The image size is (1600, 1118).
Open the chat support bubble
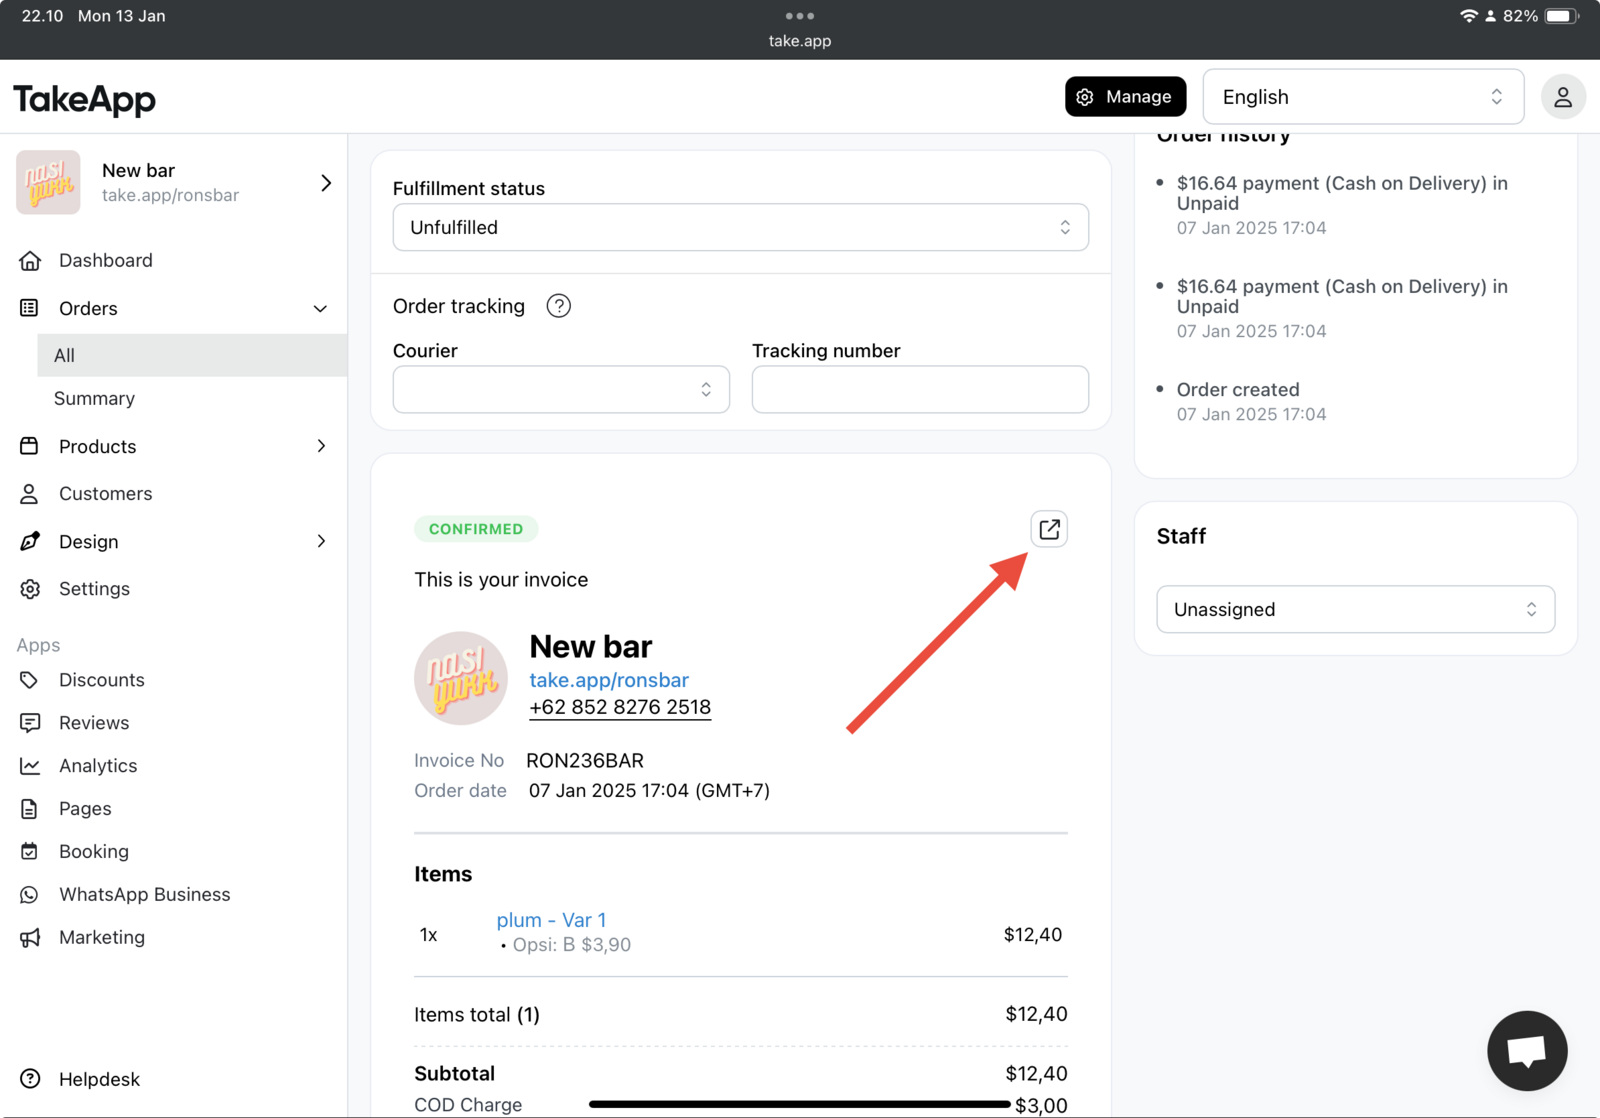[1527, 1051]
